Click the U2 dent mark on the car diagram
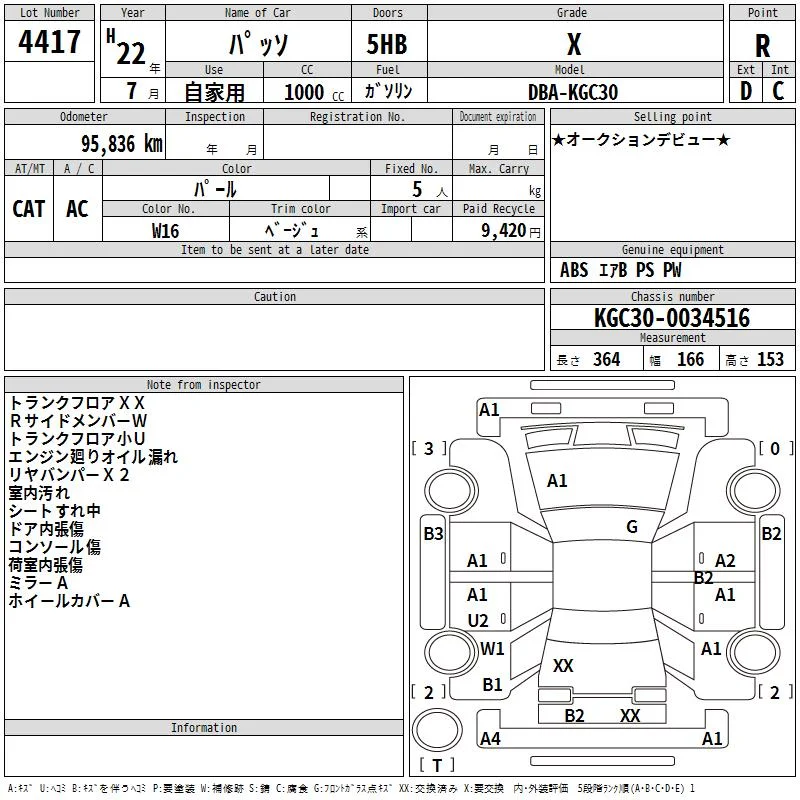The height and width of the screenshot is (800, 800). tap(478, 621)
